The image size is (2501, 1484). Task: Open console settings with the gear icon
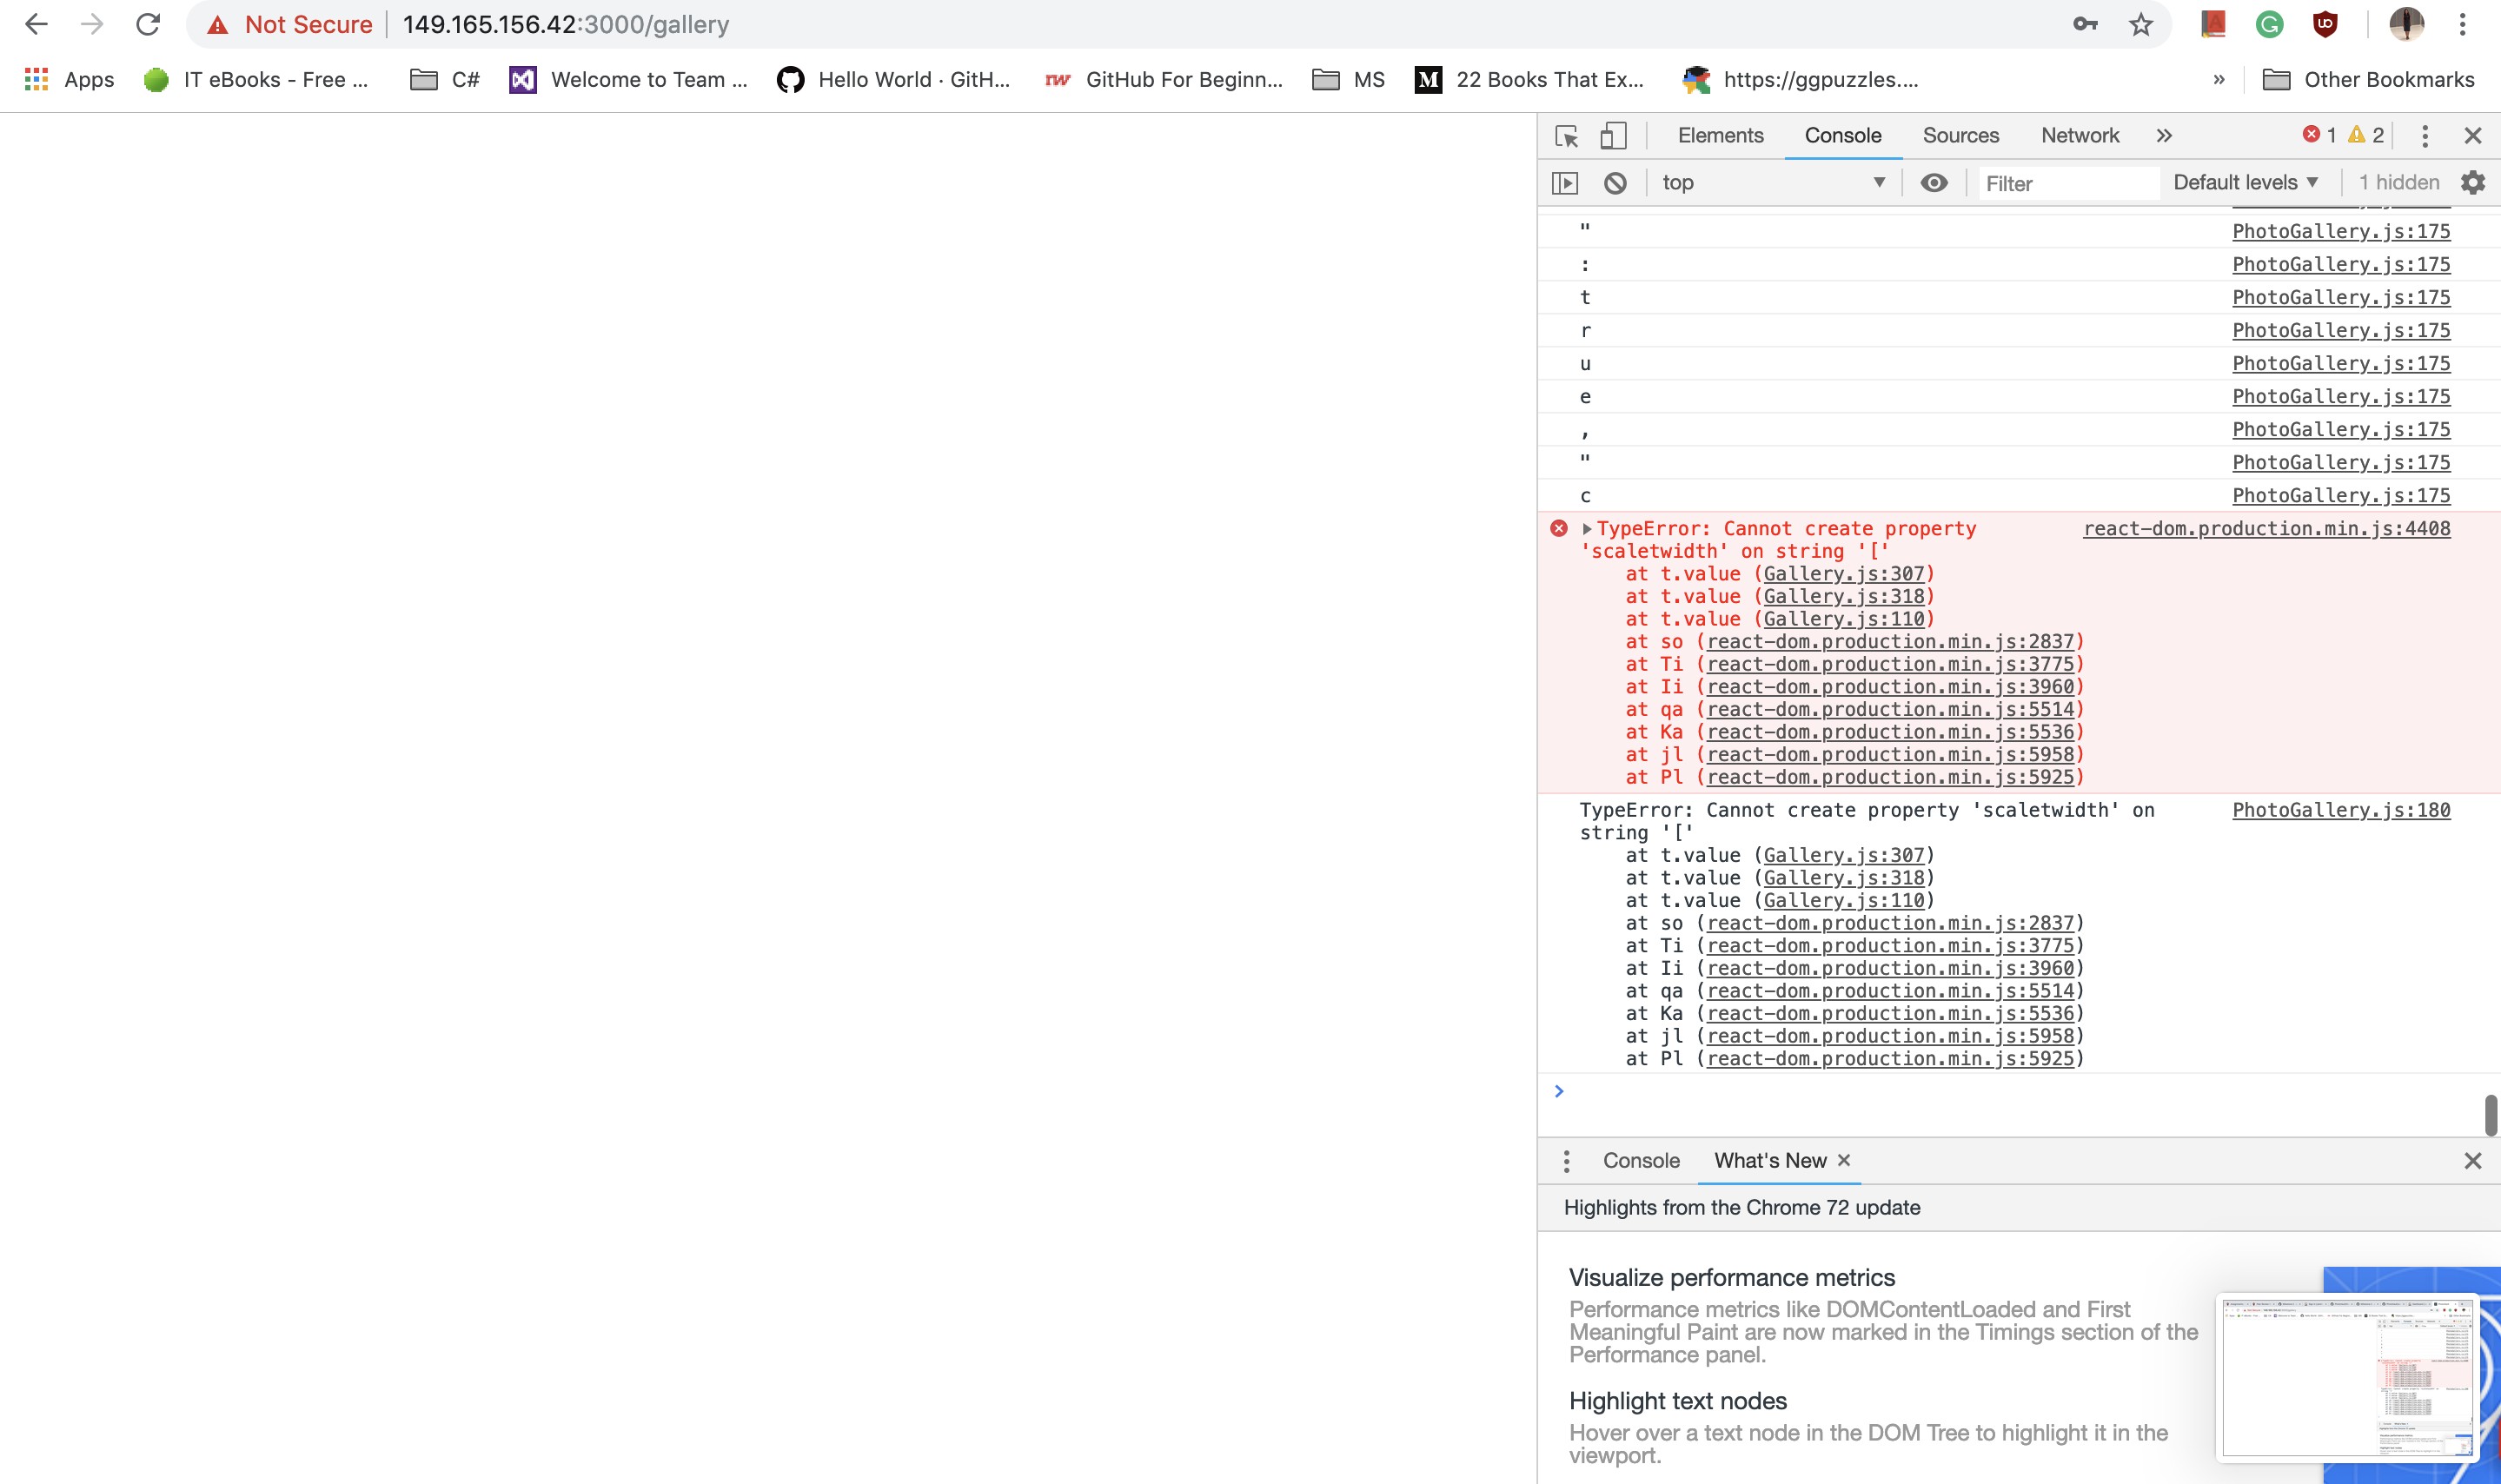coord(2472,182)
